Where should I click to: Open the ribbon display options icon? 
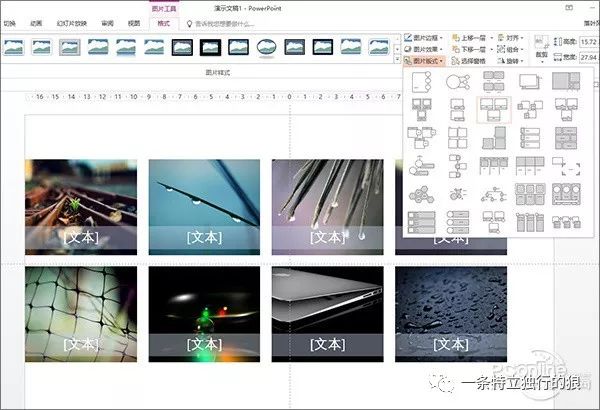point(569,7)
